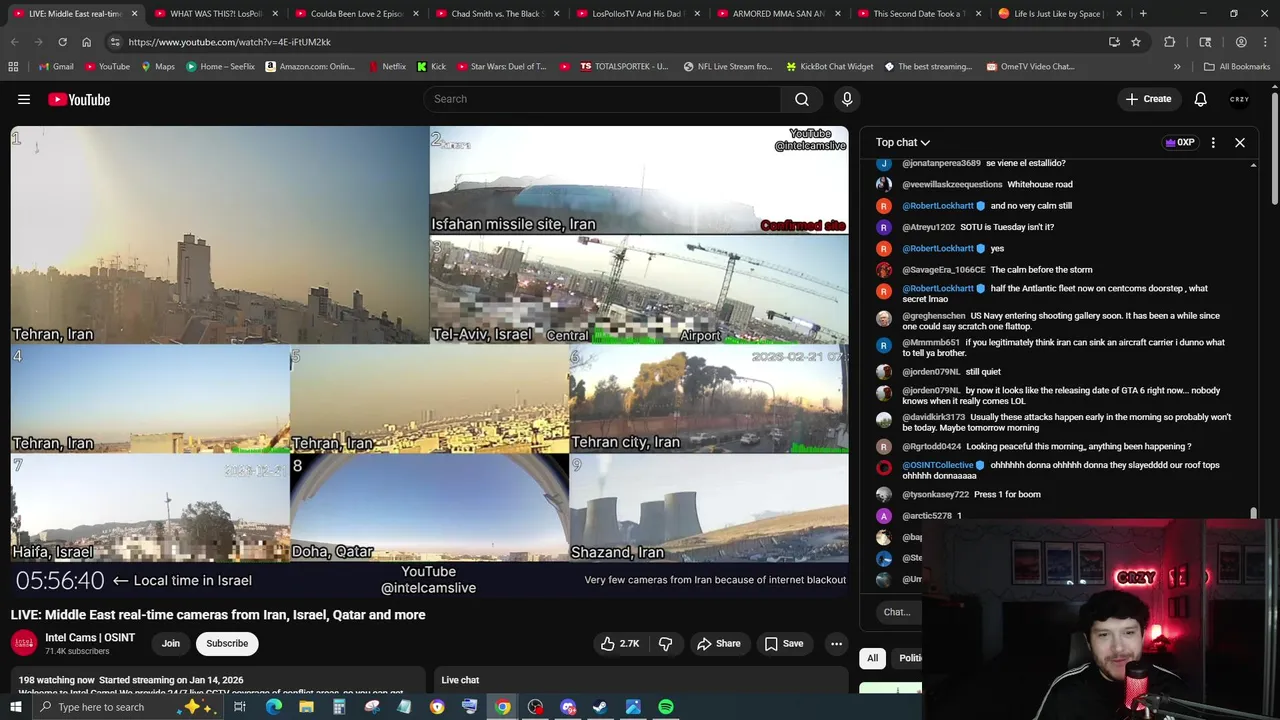
Task: Open Intel Cams | OSINT channel link
Action: [x=90, y=638]
